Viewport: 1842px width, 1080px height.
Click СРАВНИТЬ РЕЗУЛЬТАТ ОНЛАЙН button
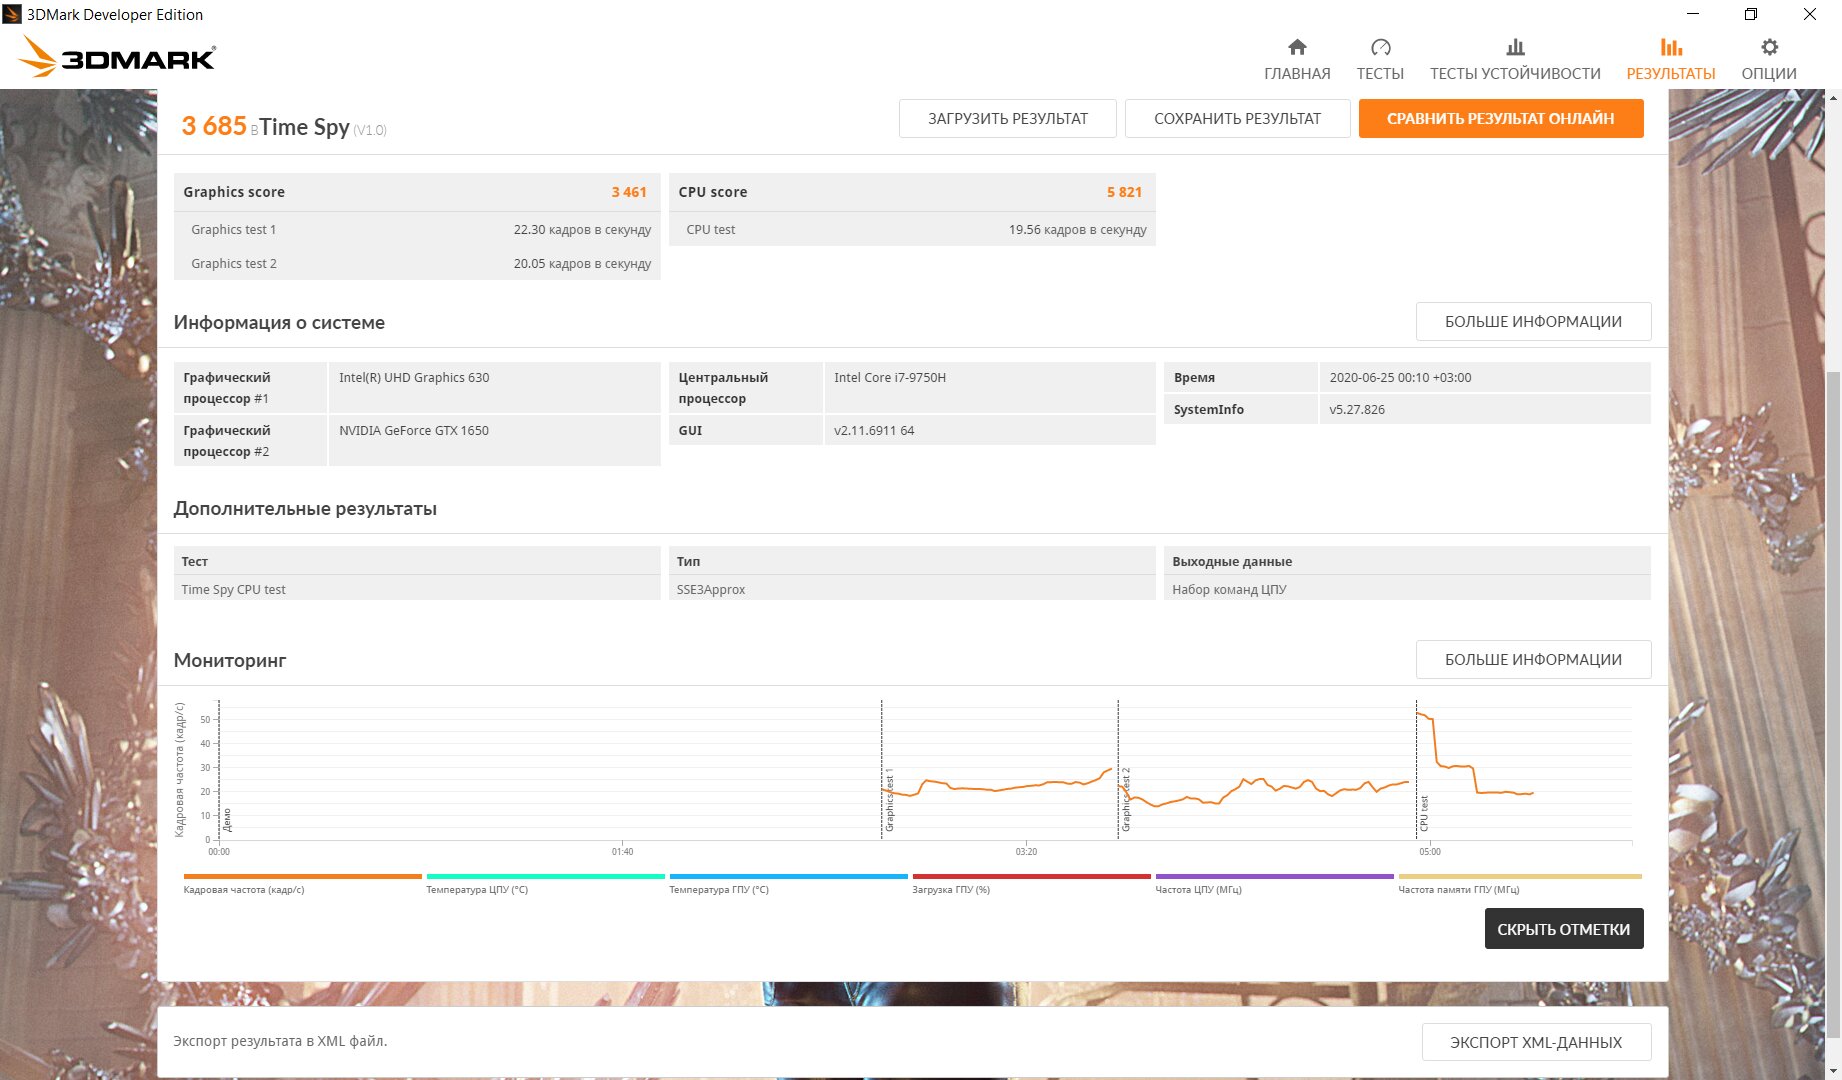[x=1500, y=118]
